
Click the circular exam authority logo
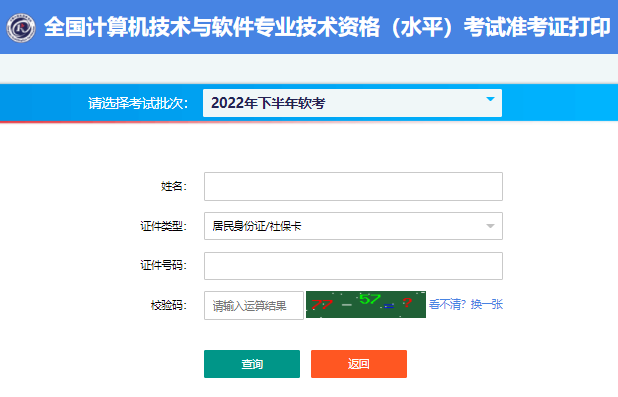[21, 28]
